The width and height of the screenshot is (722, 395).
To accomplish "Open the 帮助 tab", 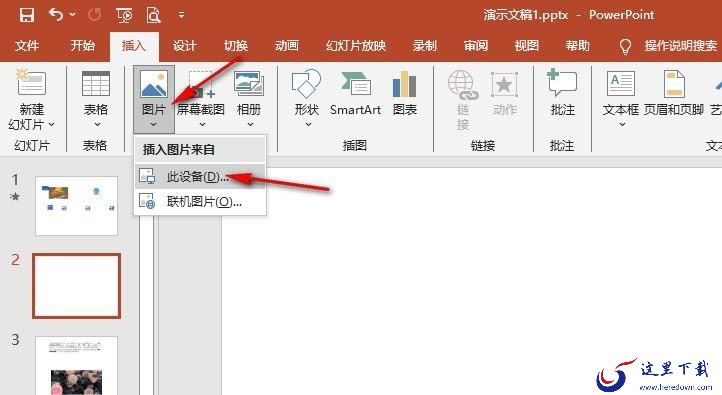I will tap(577, 46).
